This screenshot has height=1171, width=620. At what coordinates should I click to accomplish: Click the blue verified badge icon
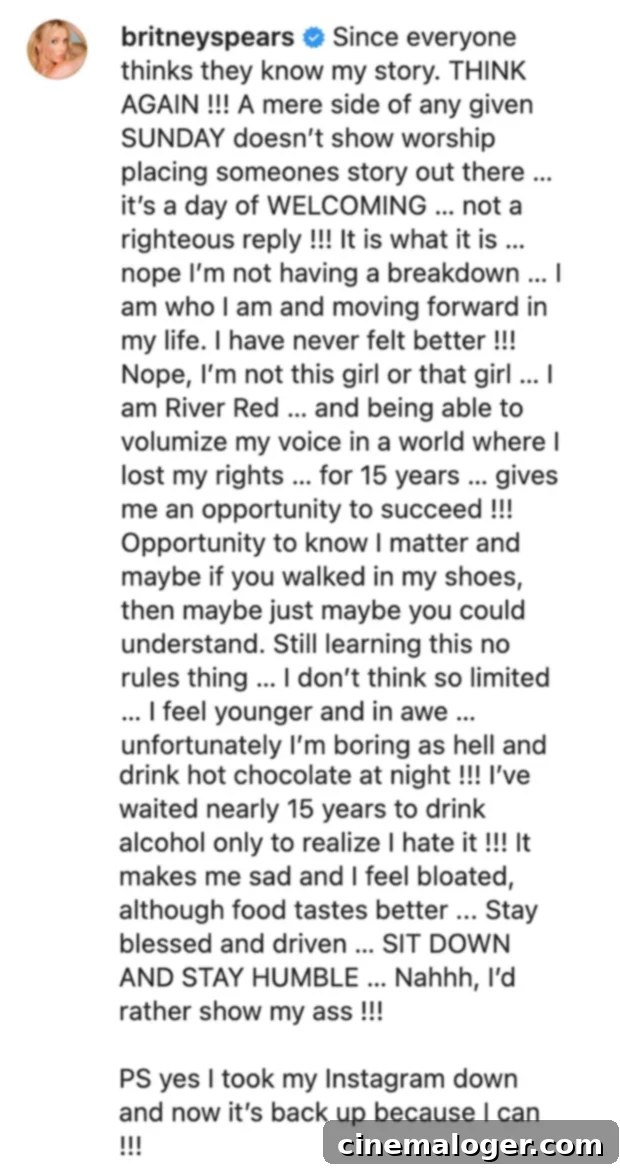click(312, 38)
